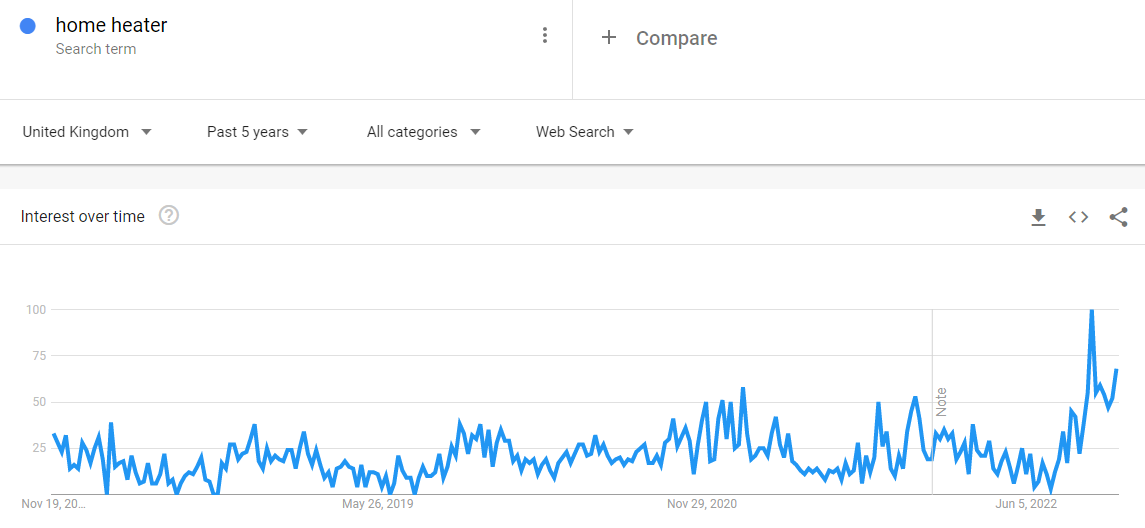
Task: Open the help icon beside Interest over time
Action: tap(169, 216)
